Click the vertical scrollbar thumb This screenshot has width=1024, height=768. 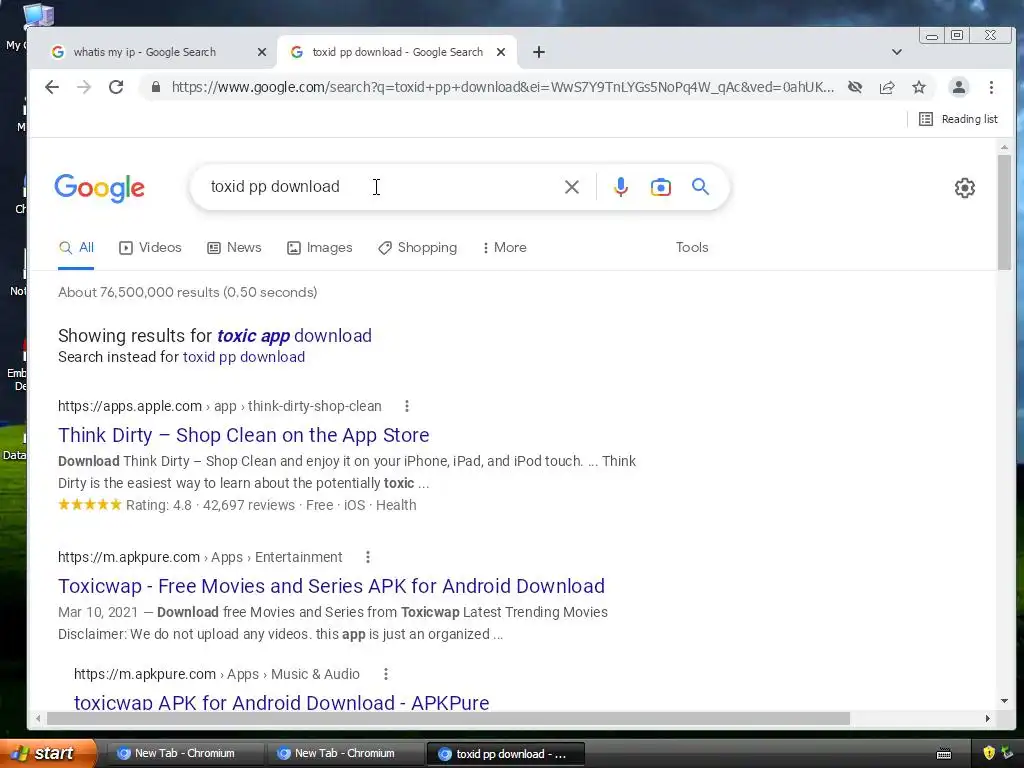(x=1004, y=212)
